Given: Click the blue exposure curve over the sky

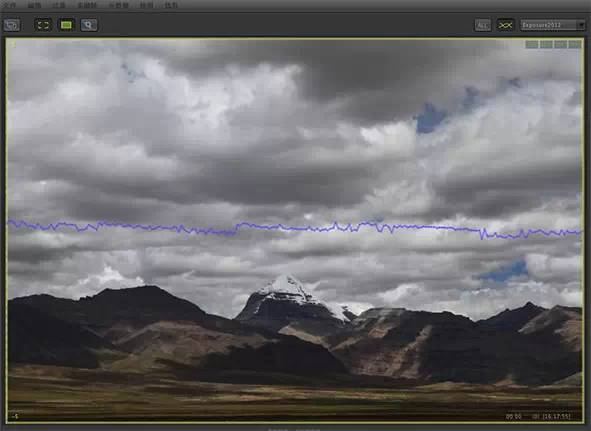Looking at the screenshot, I should click(294, 228).
